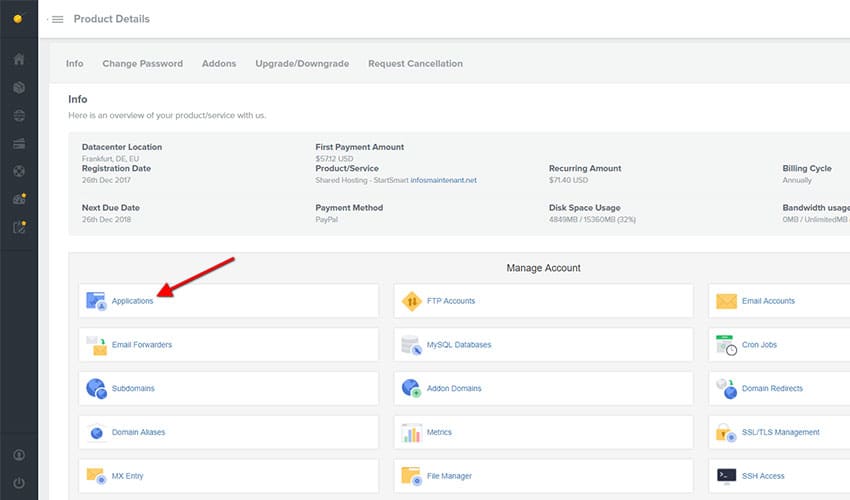This screenshot has width=850, height=500.
Task: Click the Applications icon
Action: [x=96, y=300]
